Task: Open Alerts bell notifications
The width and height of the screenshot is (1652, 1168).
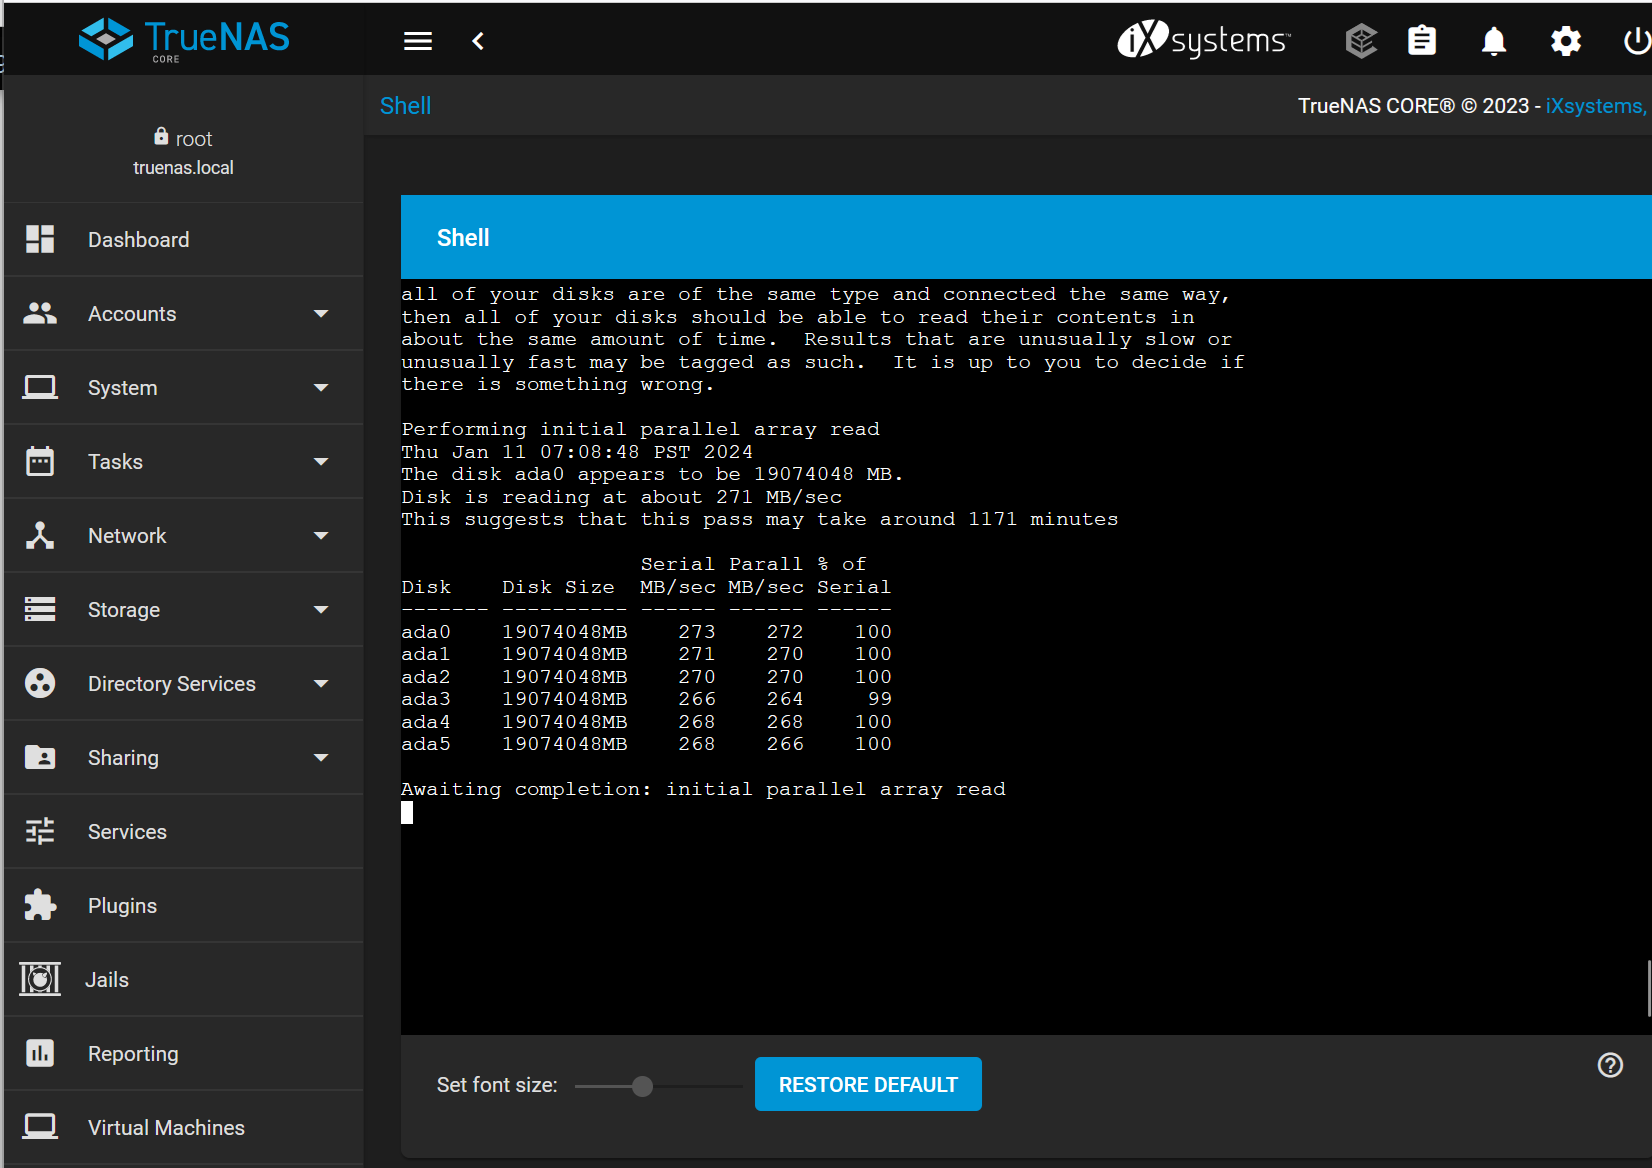Action: (x=1494, y=41)
